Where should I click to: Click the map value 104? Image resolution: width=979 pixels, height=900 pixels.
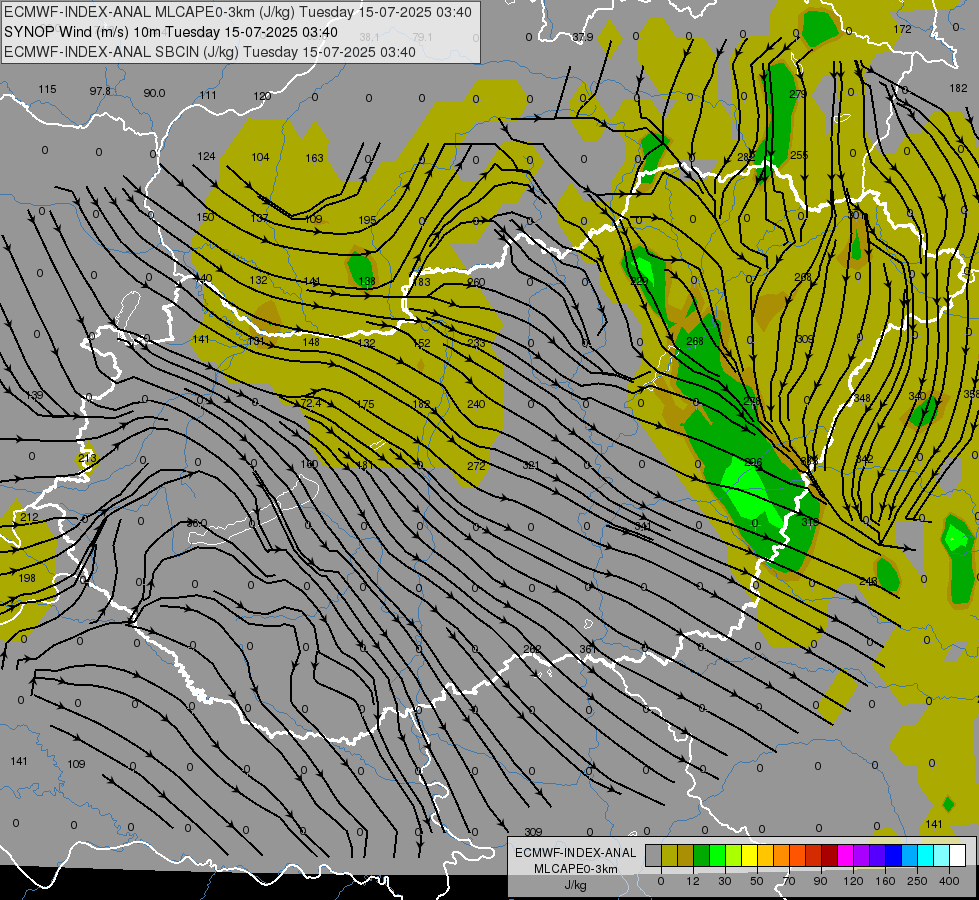point(260,157)
